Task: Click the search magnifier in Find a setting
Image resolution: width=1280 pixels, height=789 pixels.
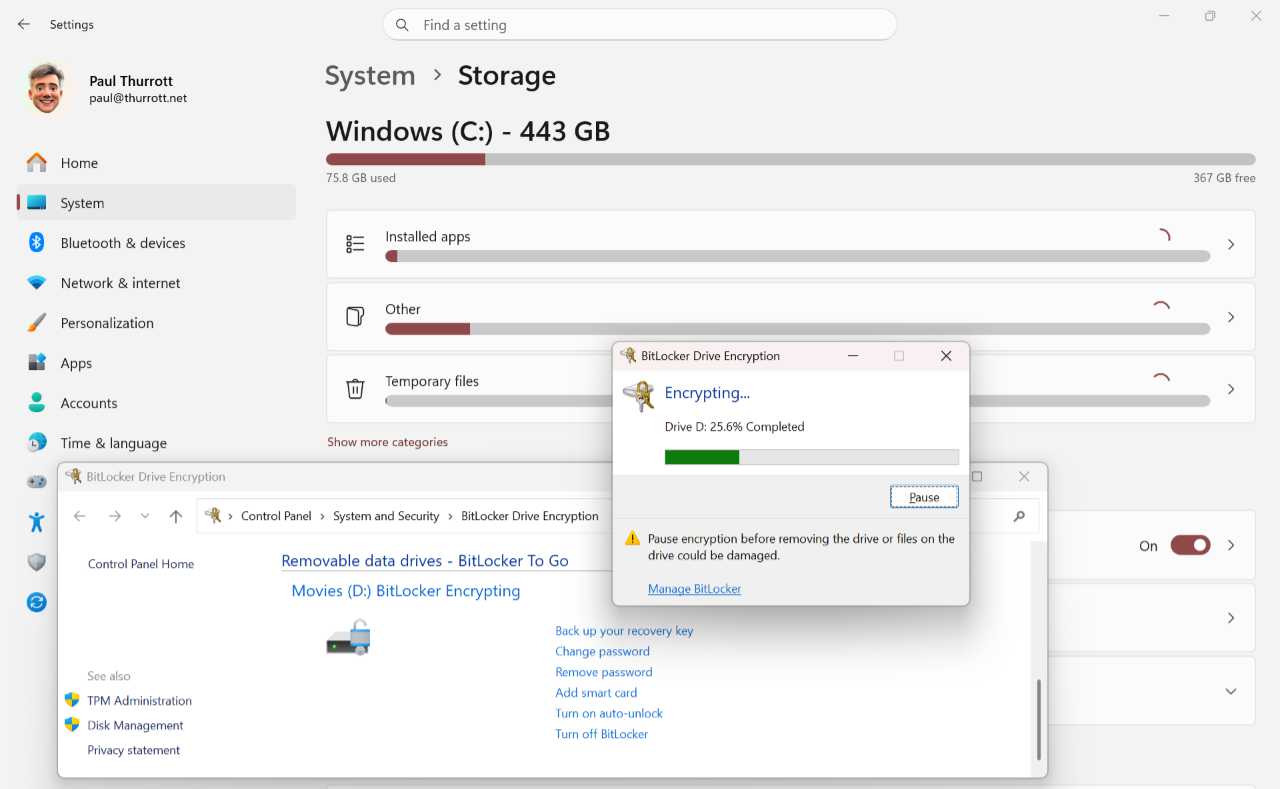Action: pyautogui.click(x=402, y=25)
